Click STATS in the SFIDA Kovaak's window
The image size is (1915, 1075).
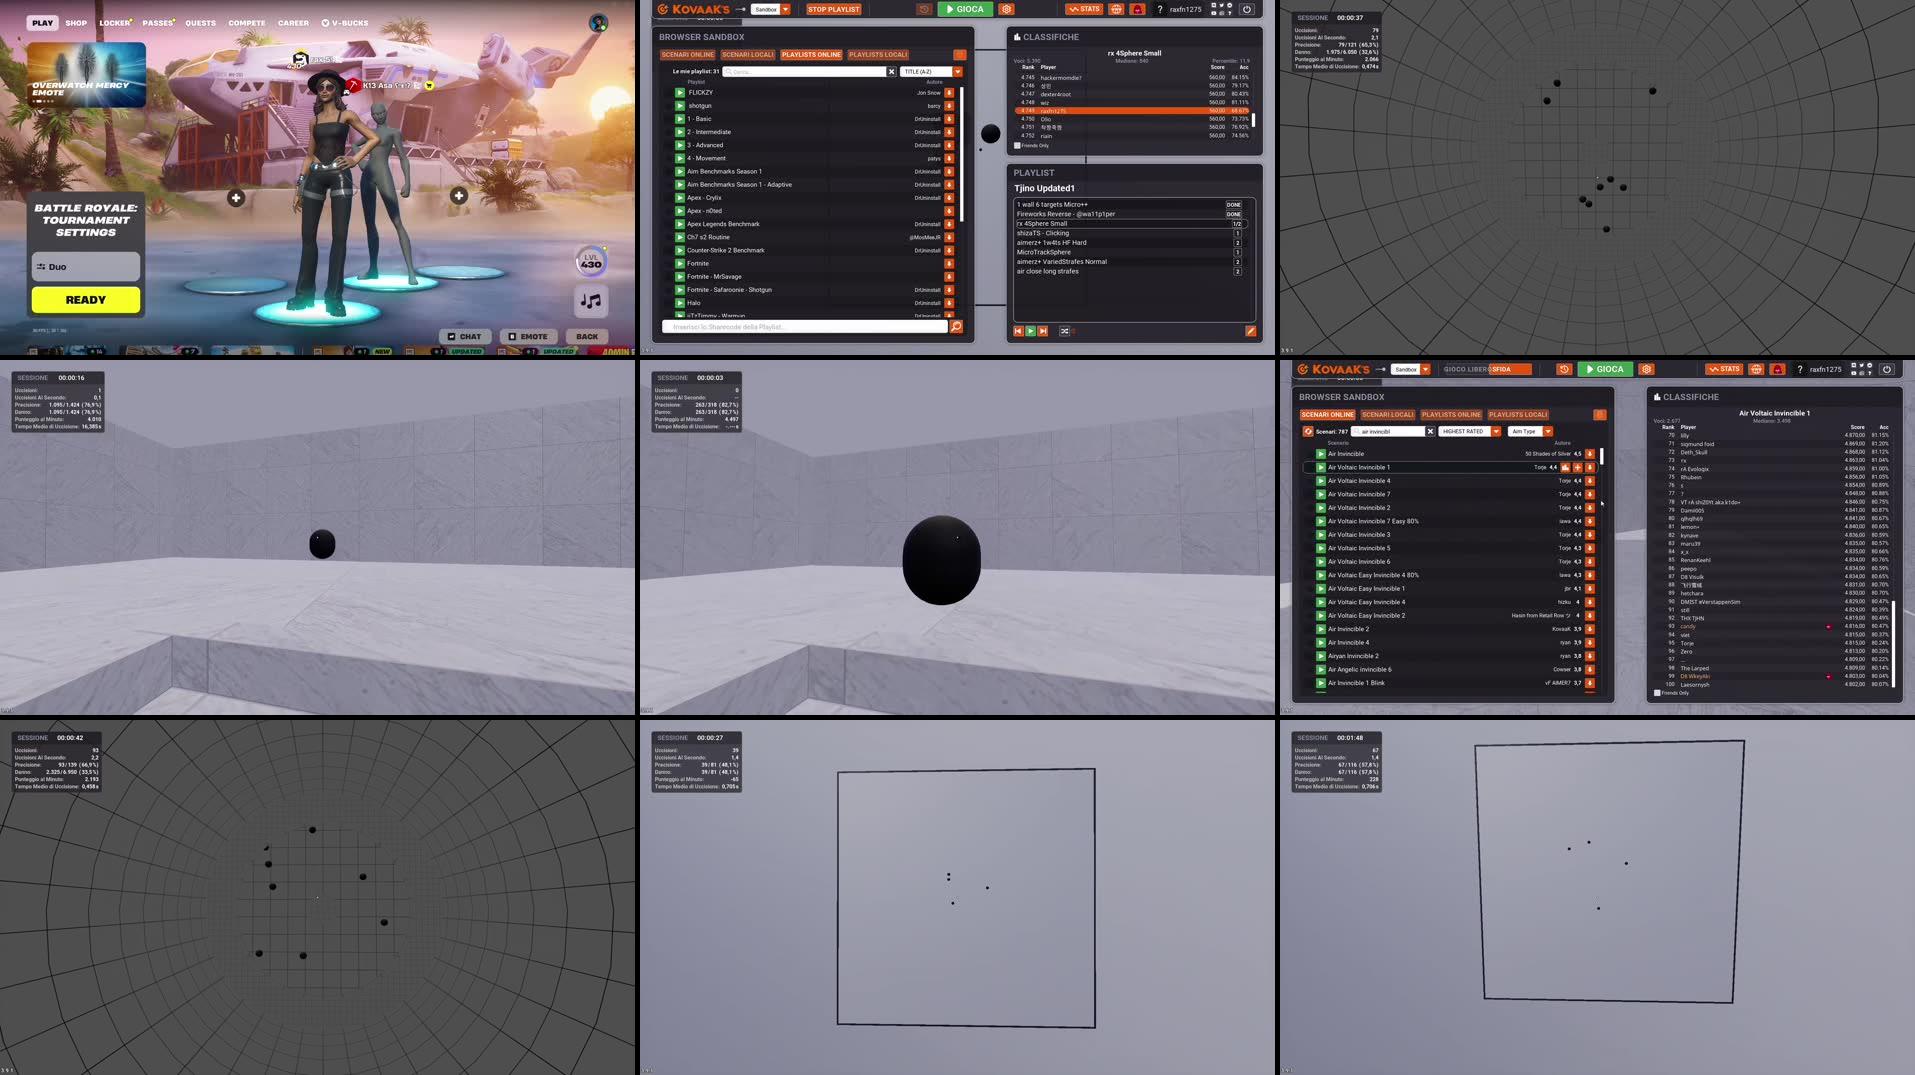tap(1724, 369)
